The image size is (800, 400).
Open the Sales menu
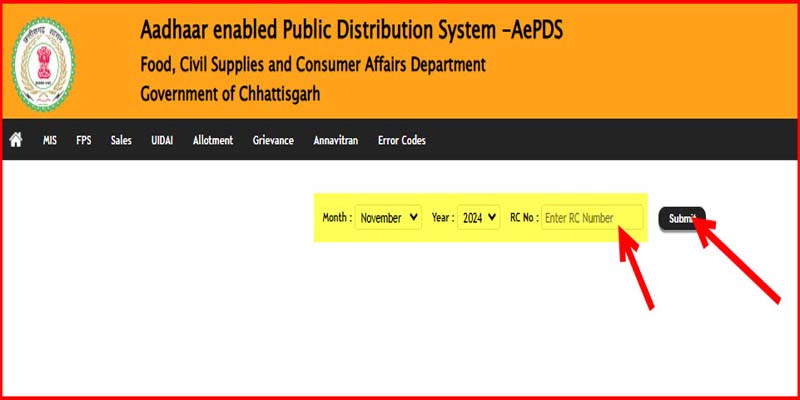coord(121,140)
